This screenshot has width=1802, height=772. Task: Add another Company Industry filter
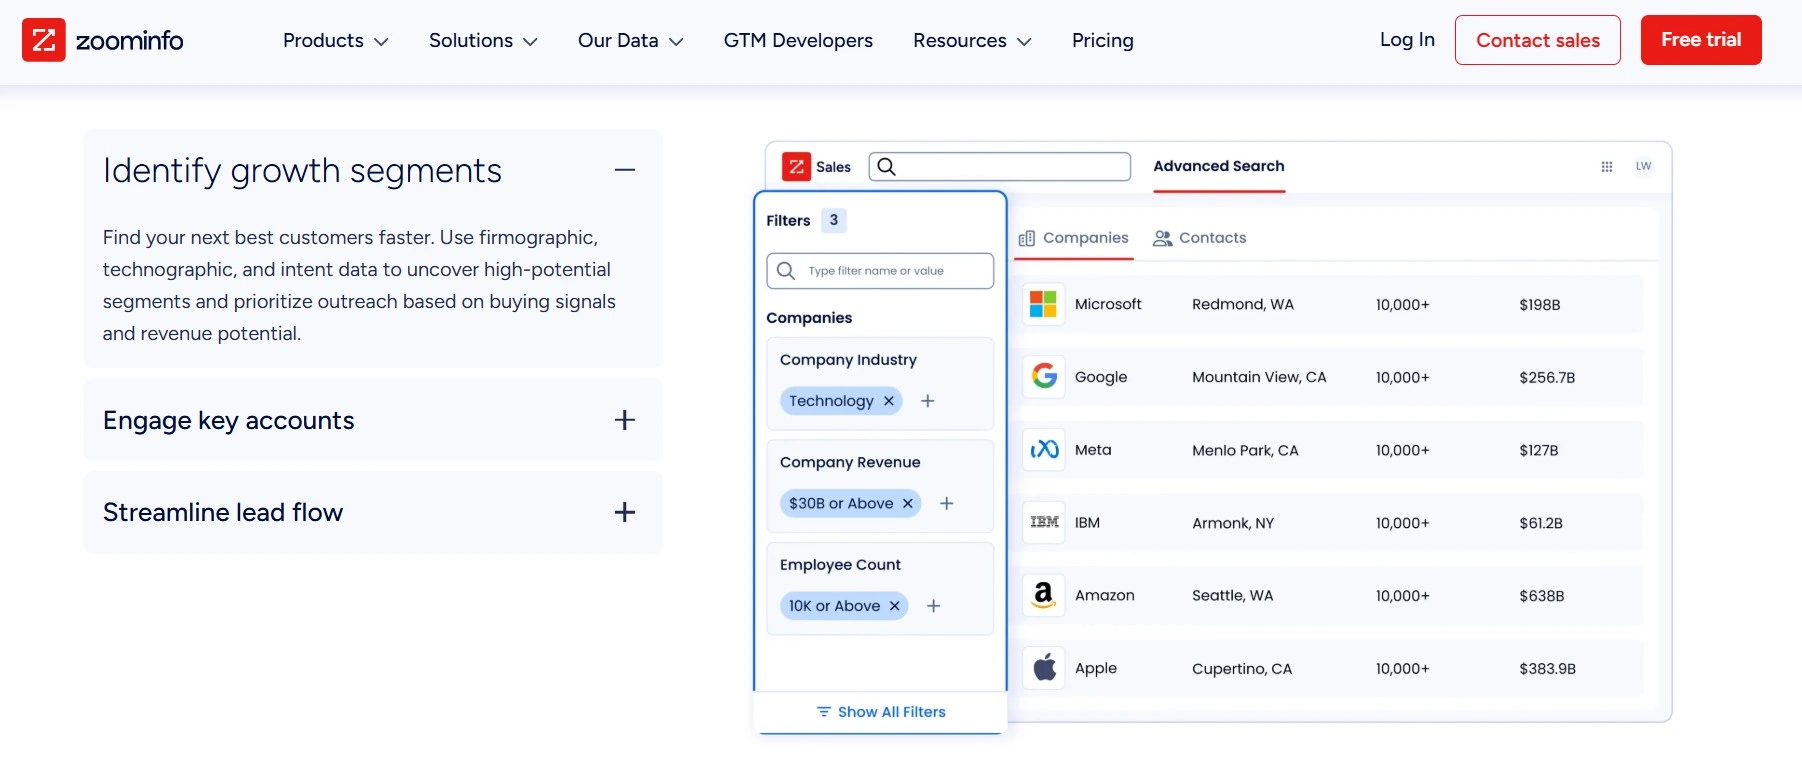coord(928,401)
